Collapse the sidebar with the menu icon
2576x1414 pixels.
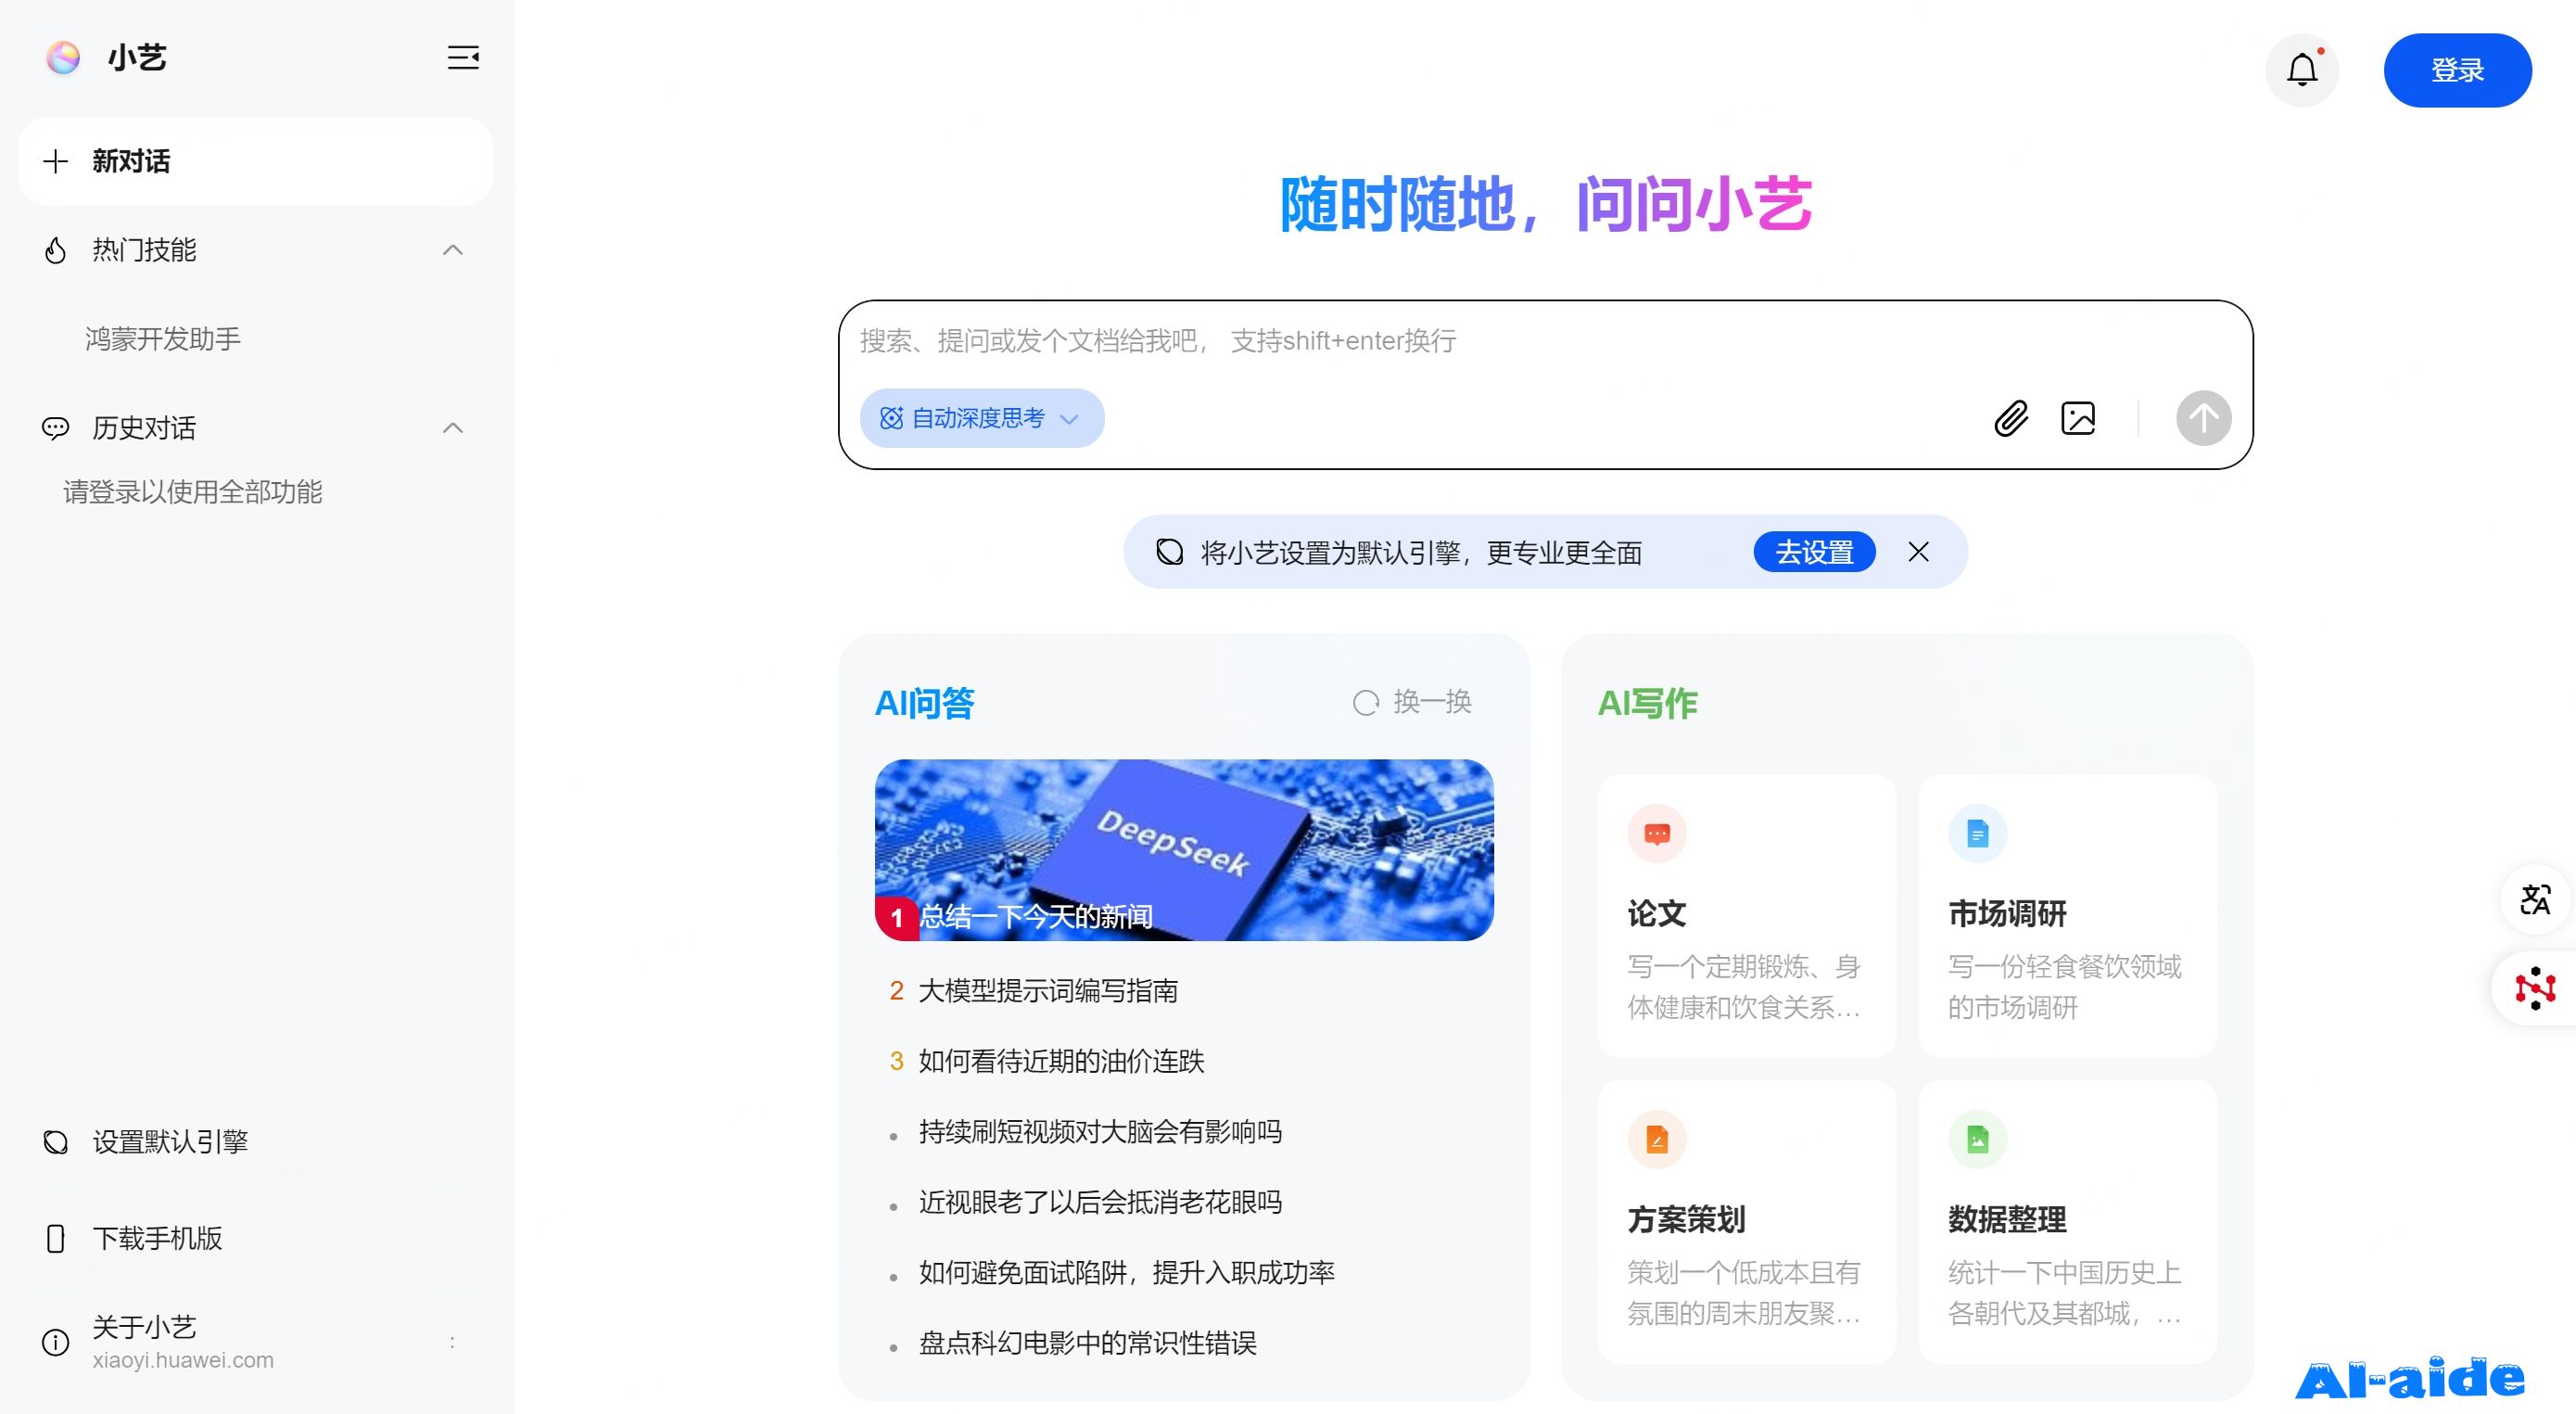[x=462, y=57]
